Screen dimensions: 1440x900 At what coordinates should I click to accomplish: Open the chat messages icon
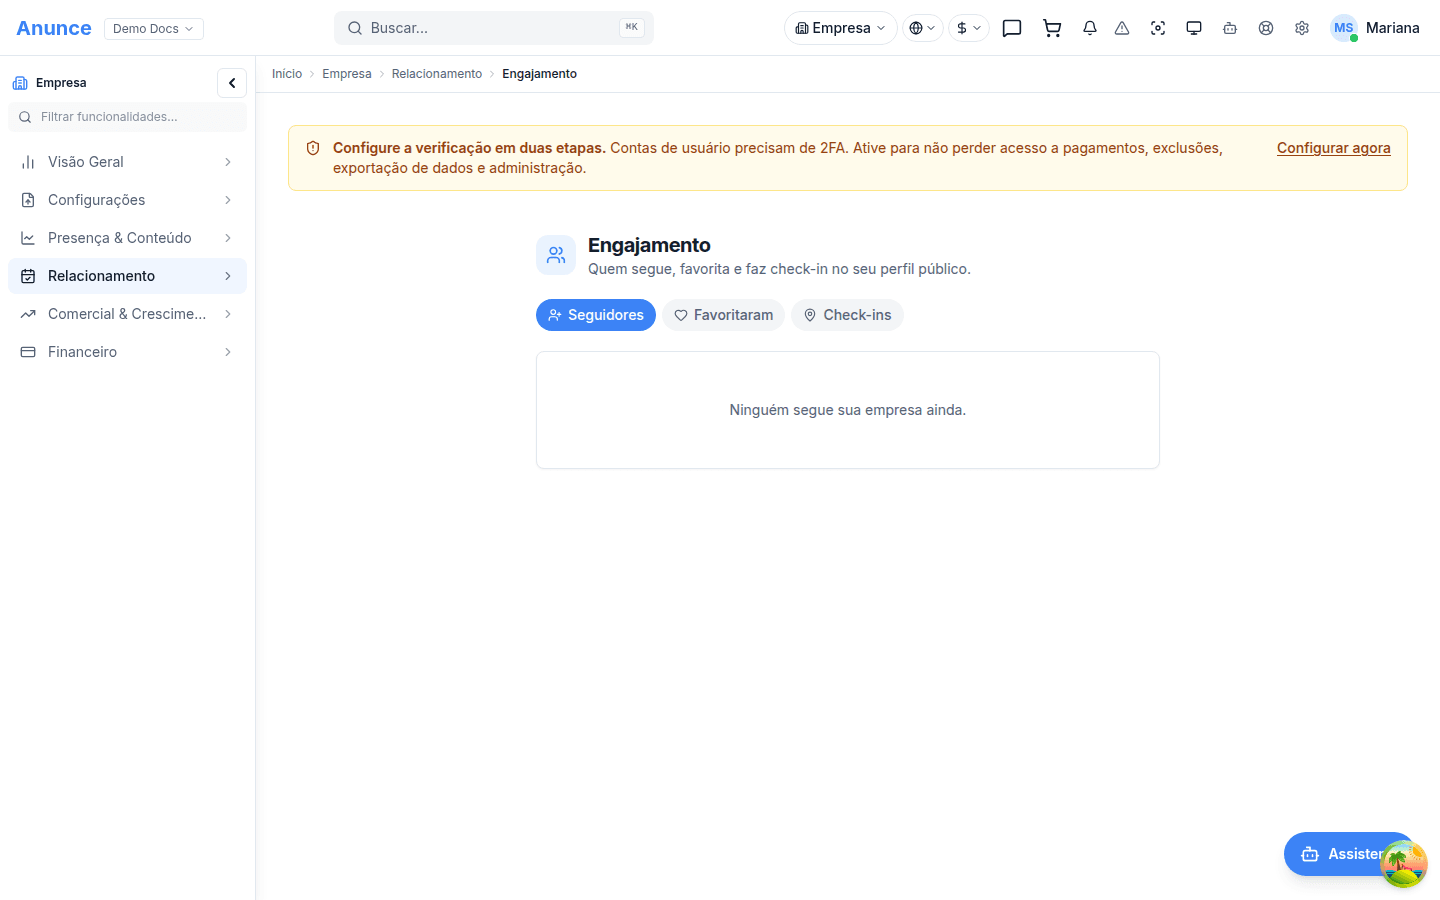(x=1012, y=28)
